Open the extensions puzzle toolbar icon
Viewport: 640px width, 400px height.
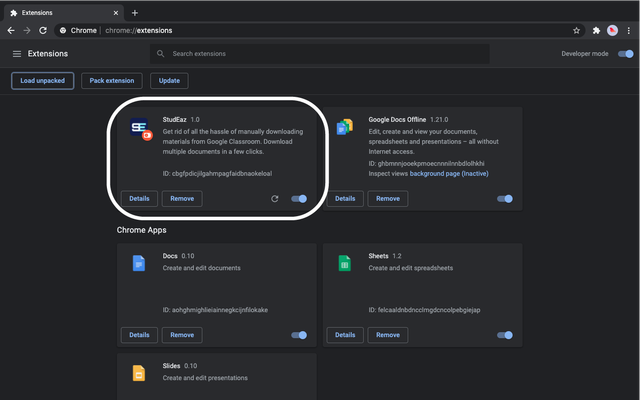[x=596, y=31]
